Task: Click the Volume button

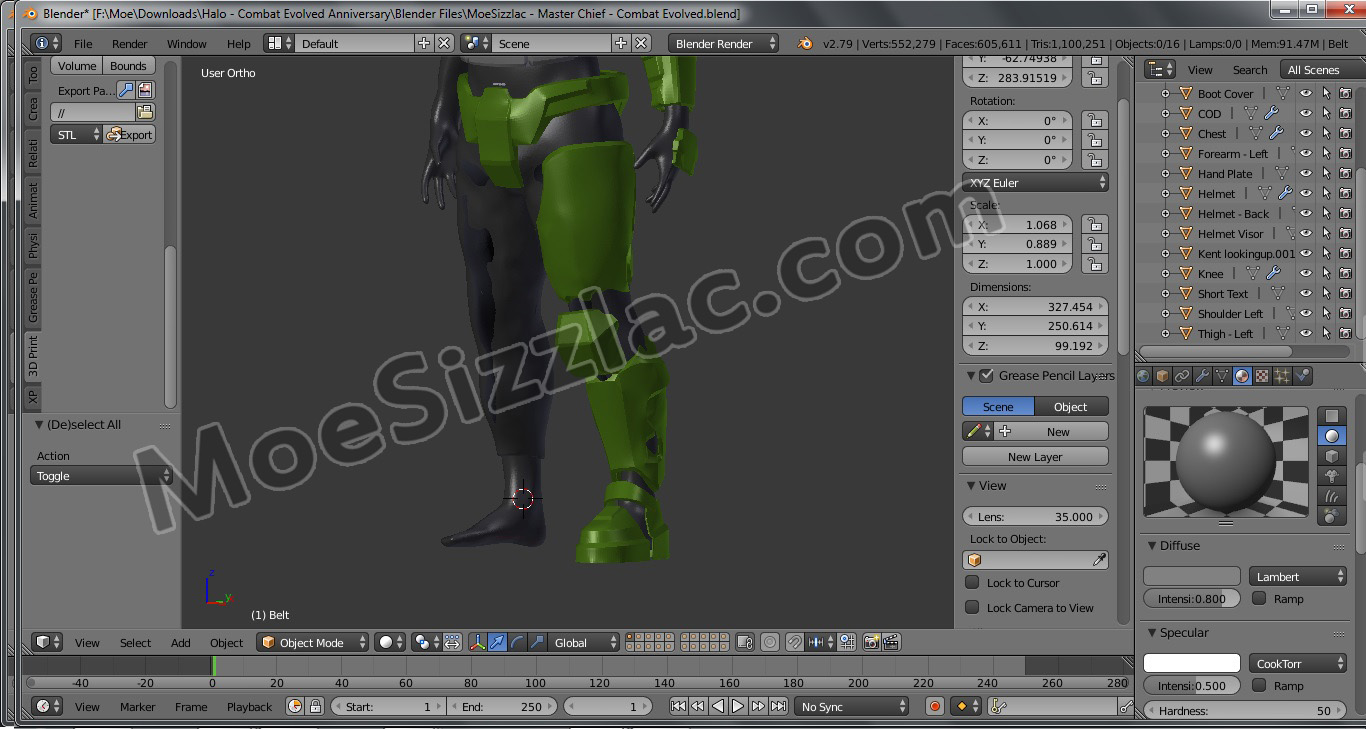Action: point(77,66)
